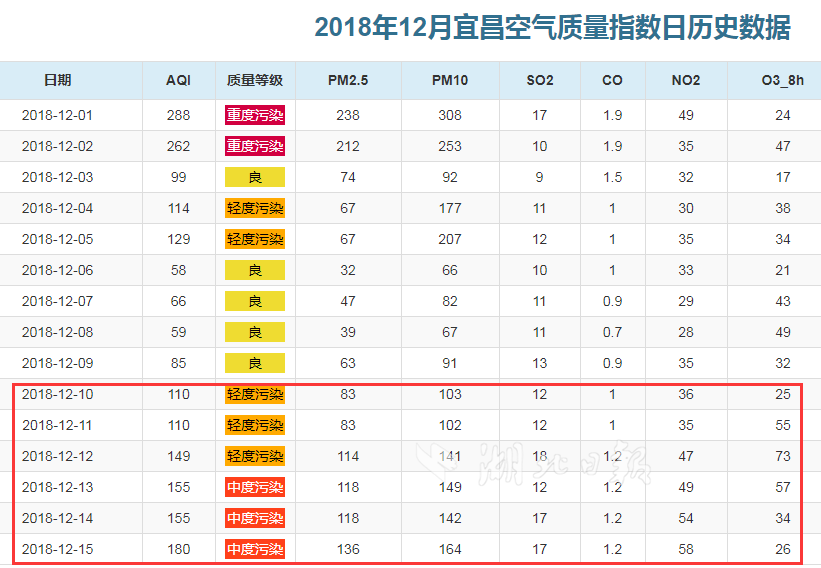Click AQI value 288
This screenshot has height=568, width=821.
click(x=179, y=115)
